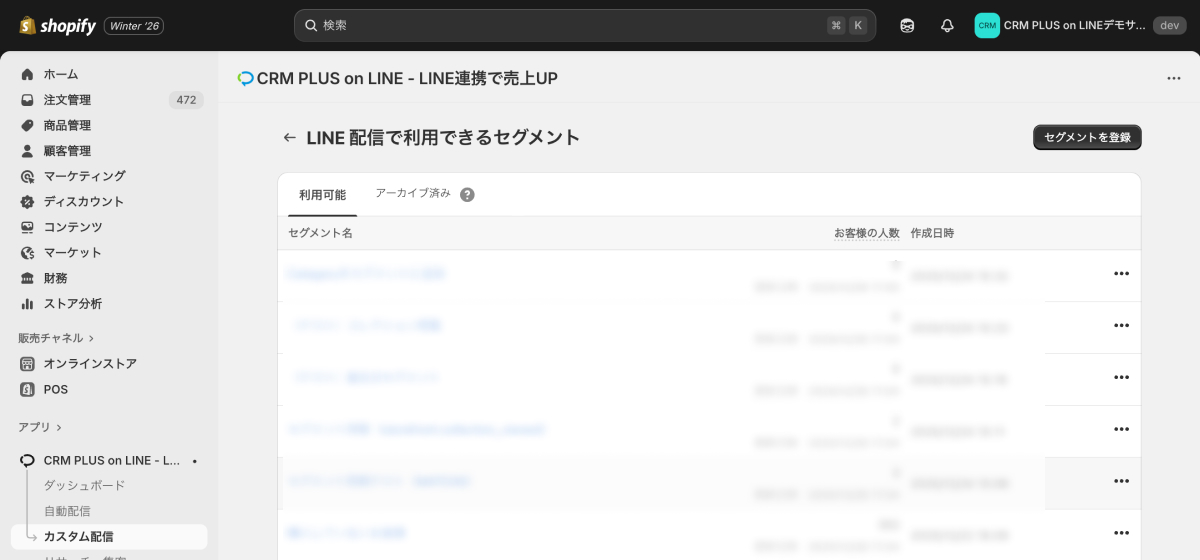1200x560 pixels.
Task: Click the online store icon
Action: pyautogui.click(x=27, y=364)
